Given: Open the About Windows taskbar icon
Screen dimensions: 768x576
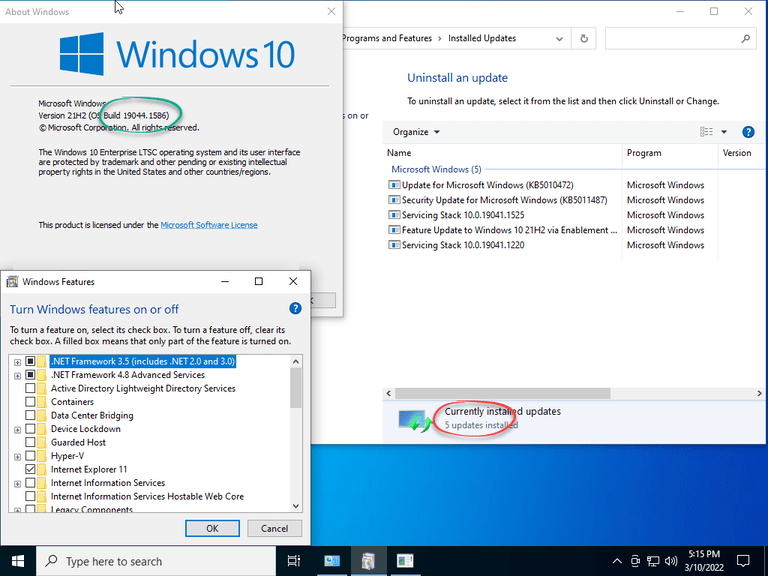Looking at the screenshot, I should (405, 561).
